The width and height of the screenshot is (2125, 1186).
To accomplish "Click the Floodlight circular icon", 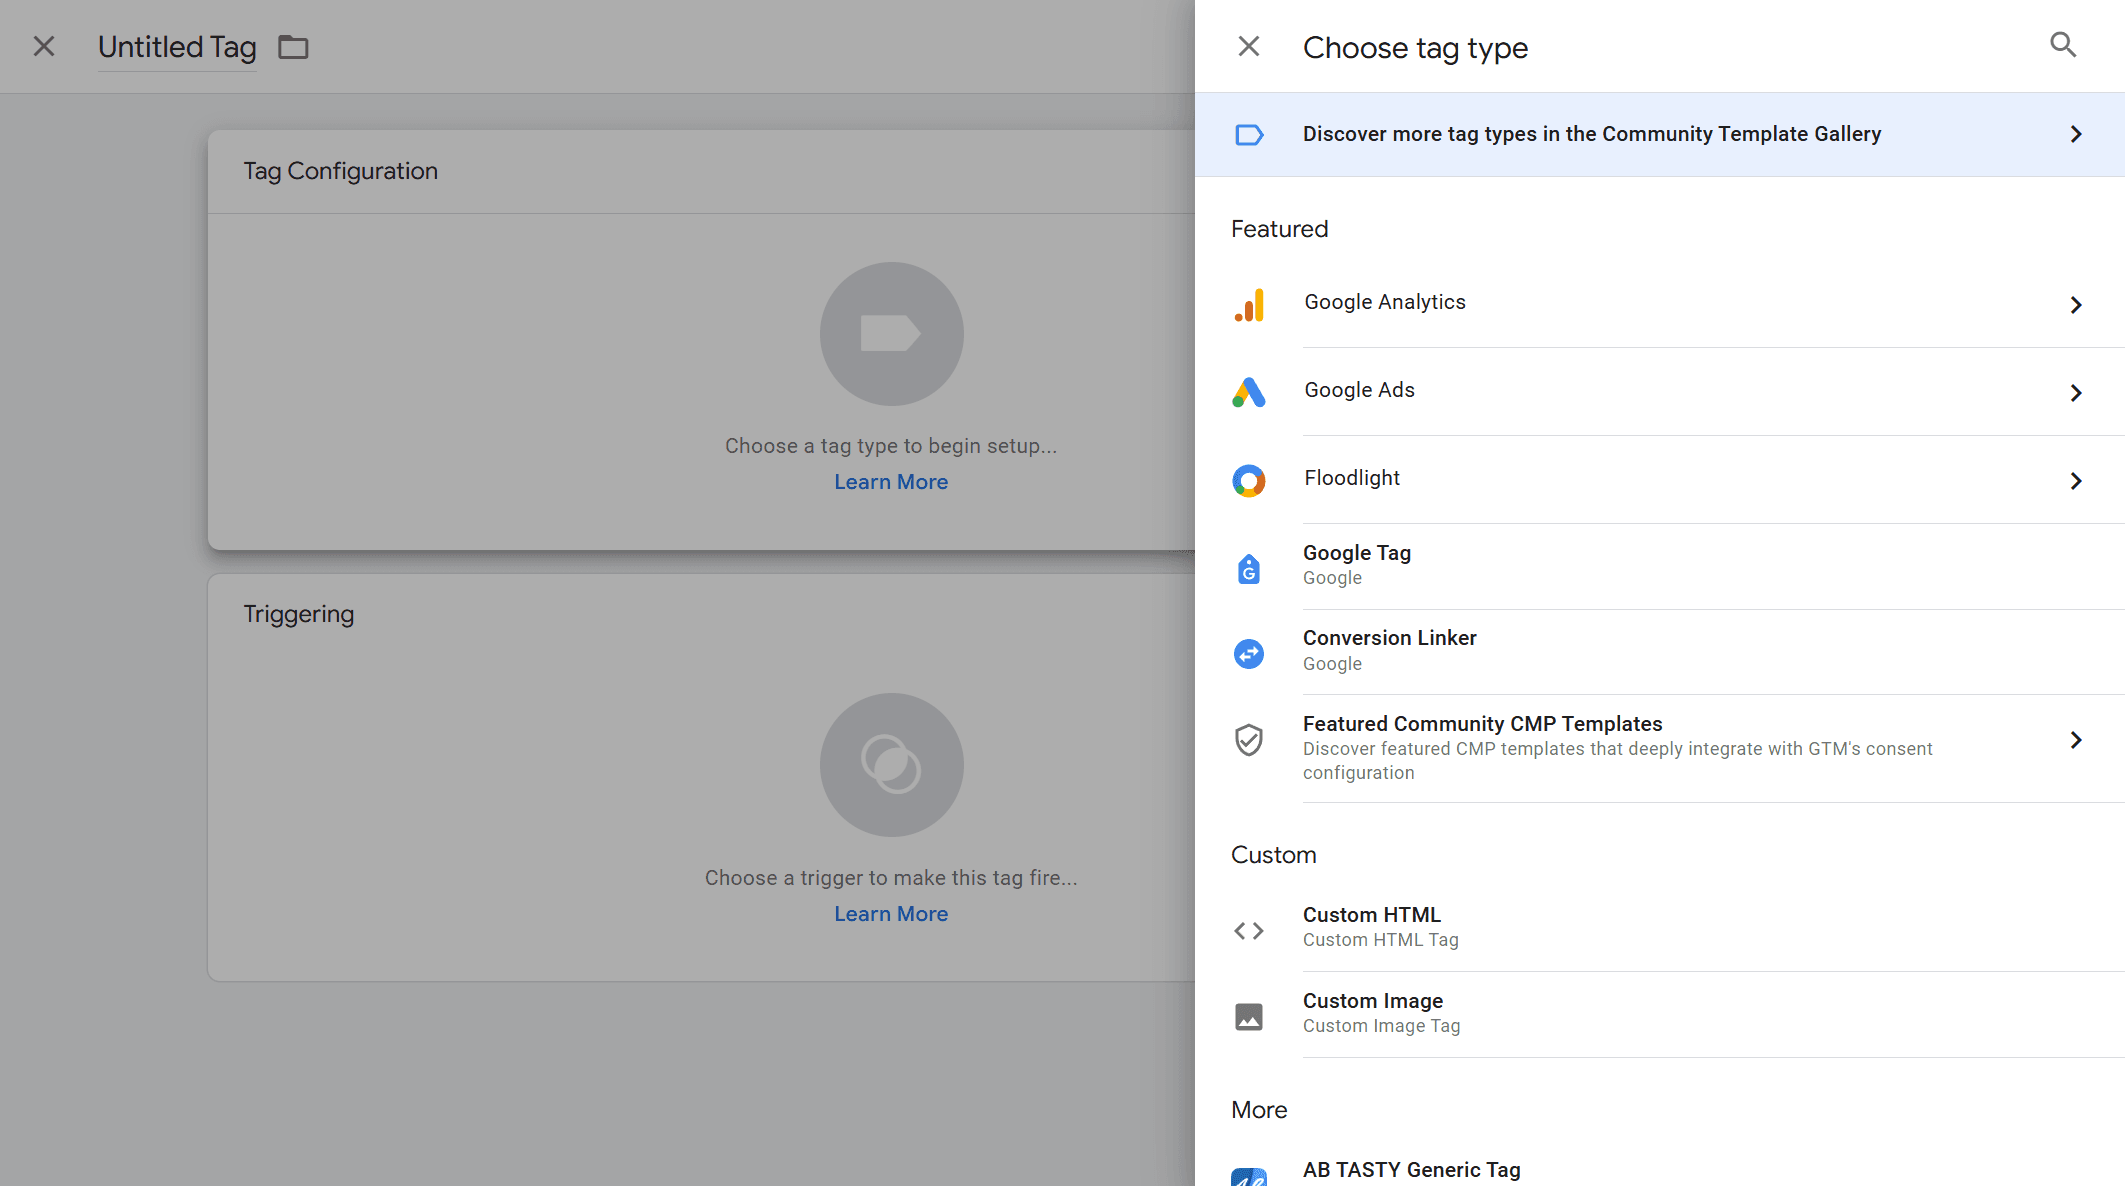I will [1249, 480].
